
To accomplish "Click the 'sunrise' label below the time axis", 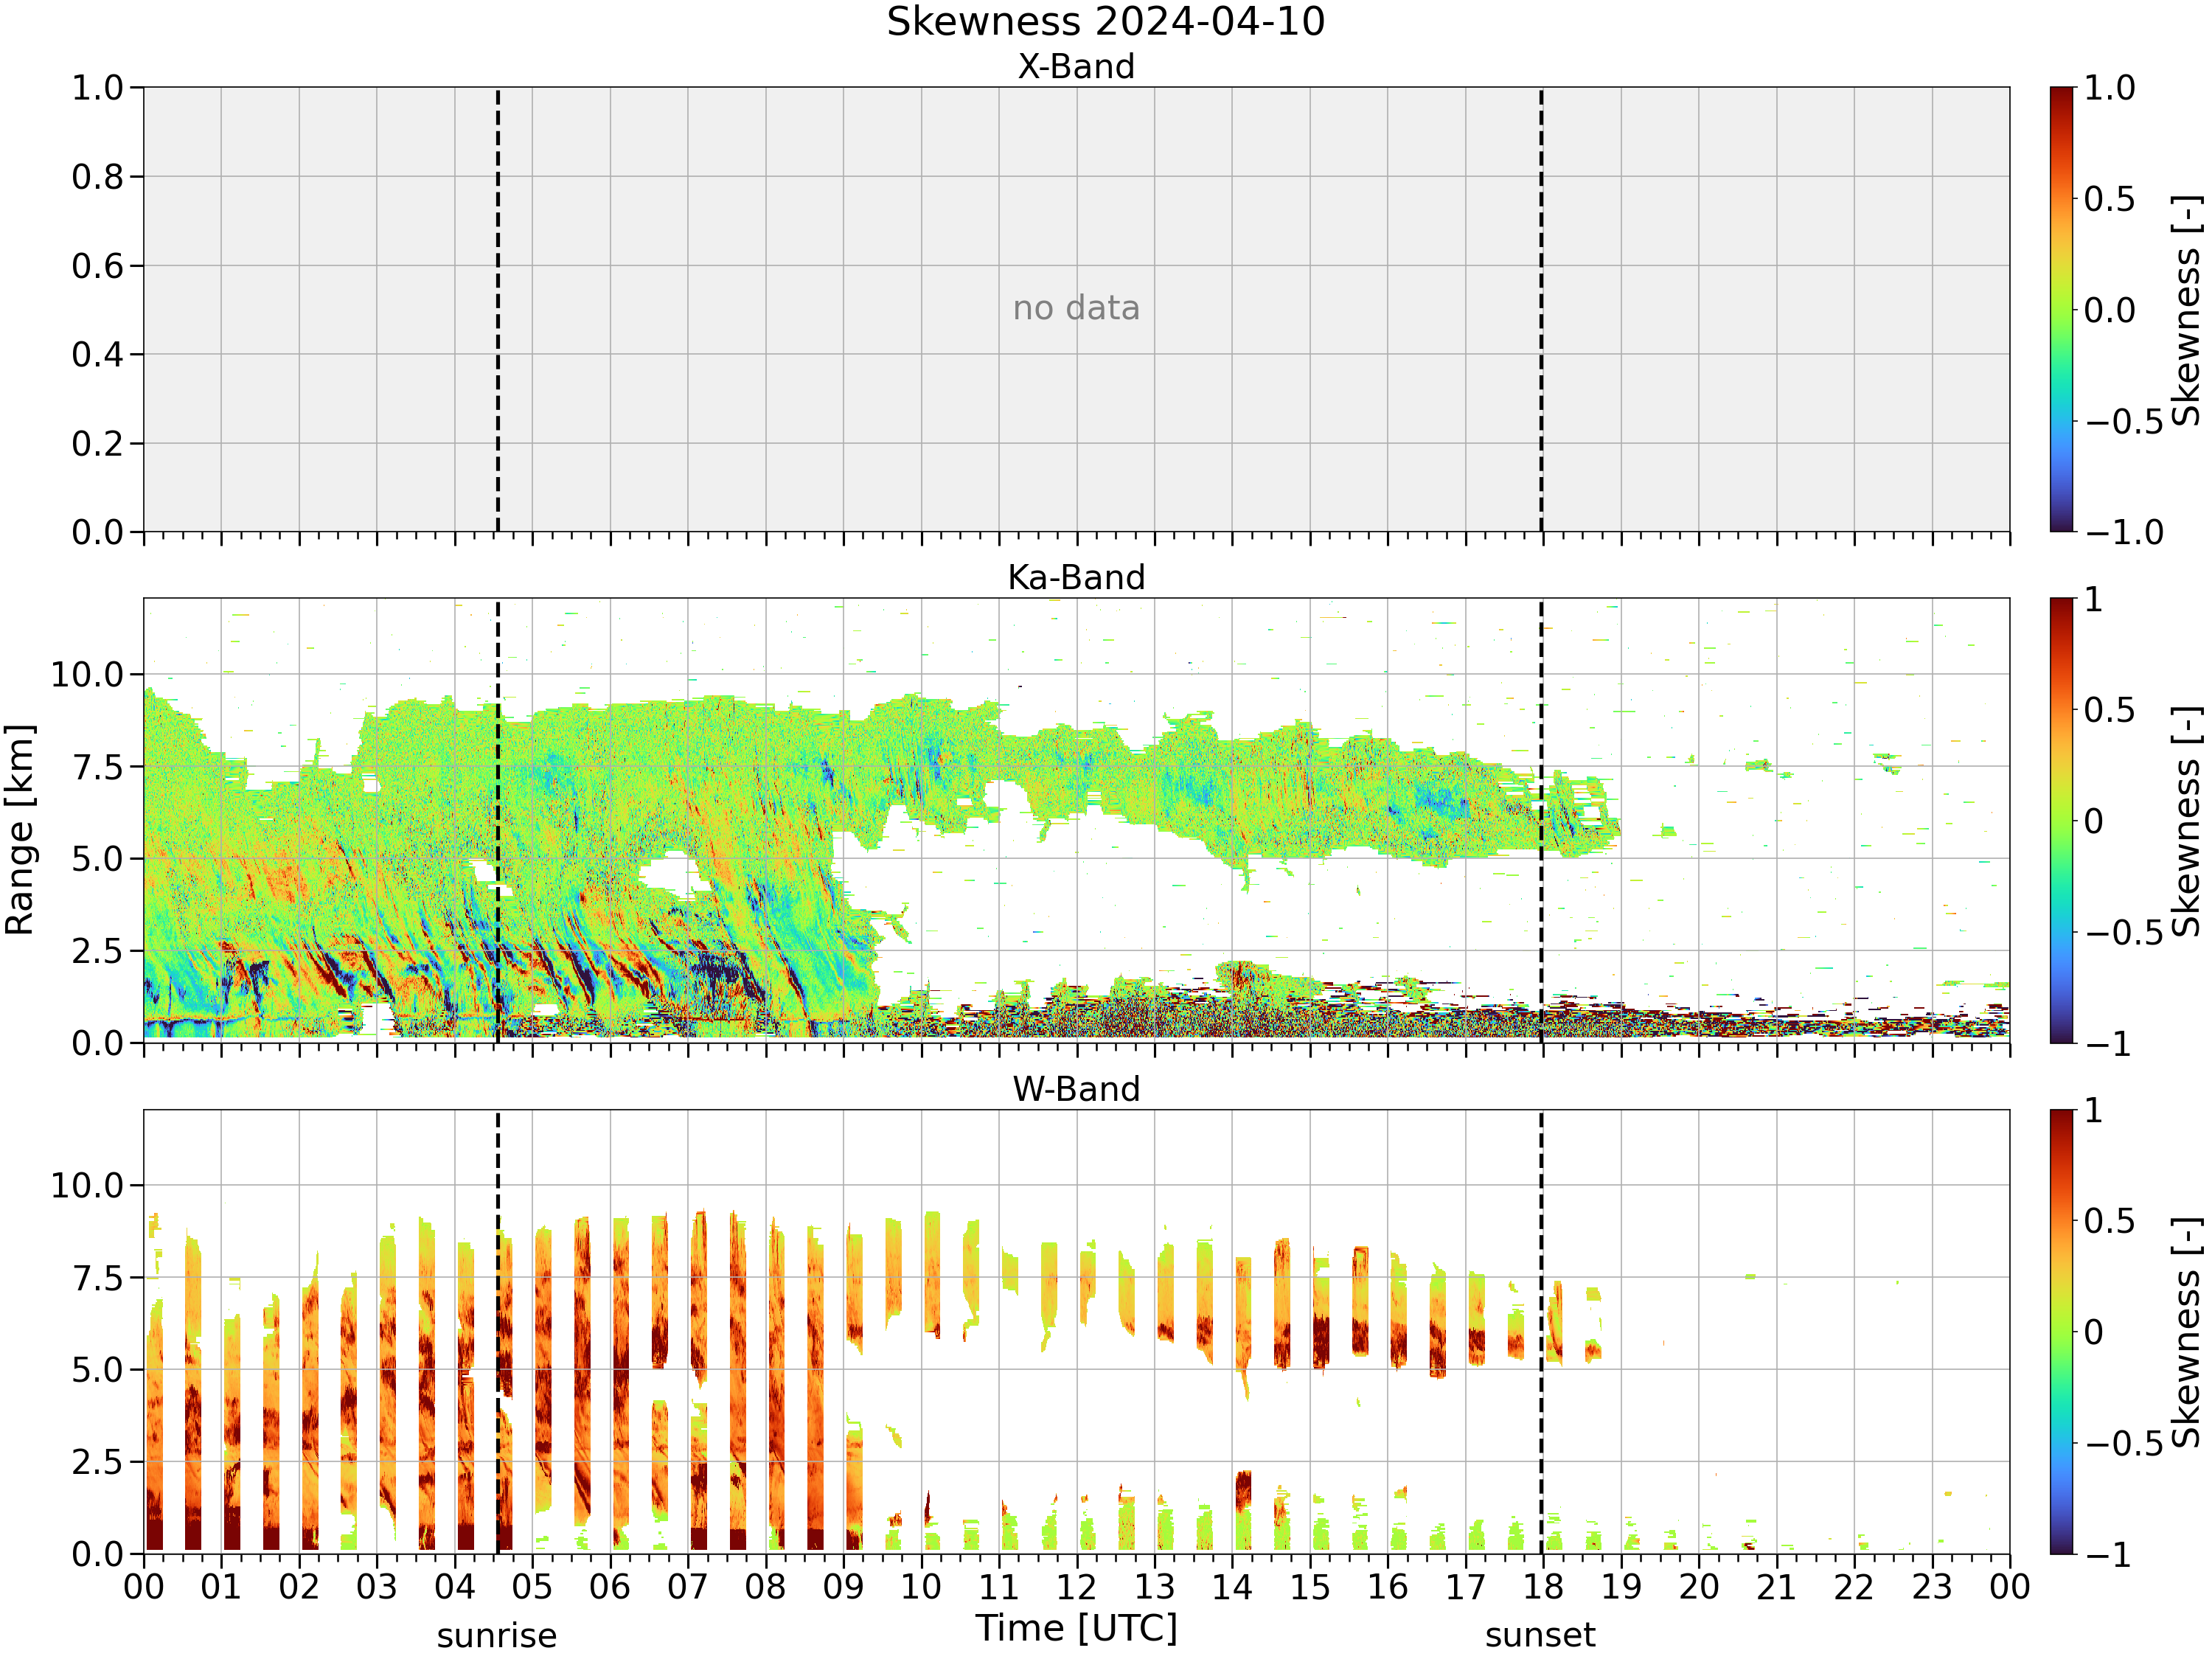I will point(497,1636).
